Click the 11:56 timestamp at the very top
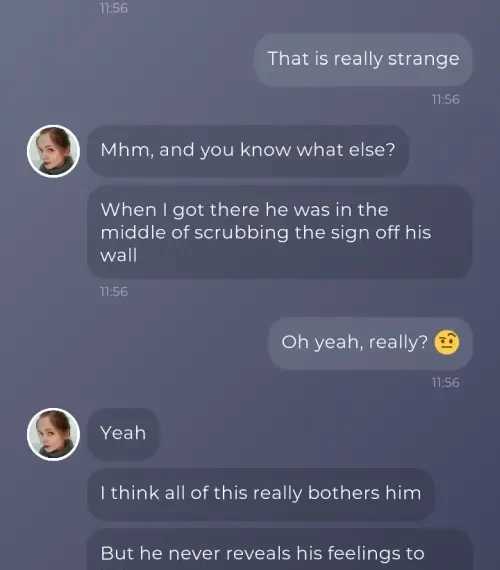Viewport: 500px width, 570px height. 114,8
